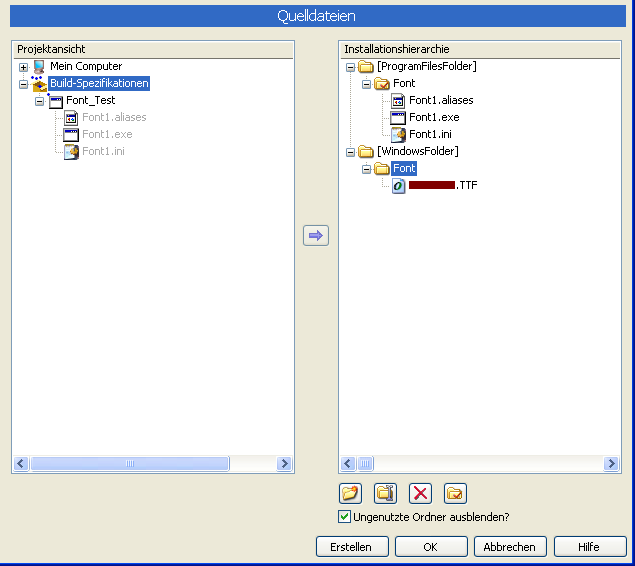Select the Font_Test label
The image size is (635, 566).
tap(91, 100)
